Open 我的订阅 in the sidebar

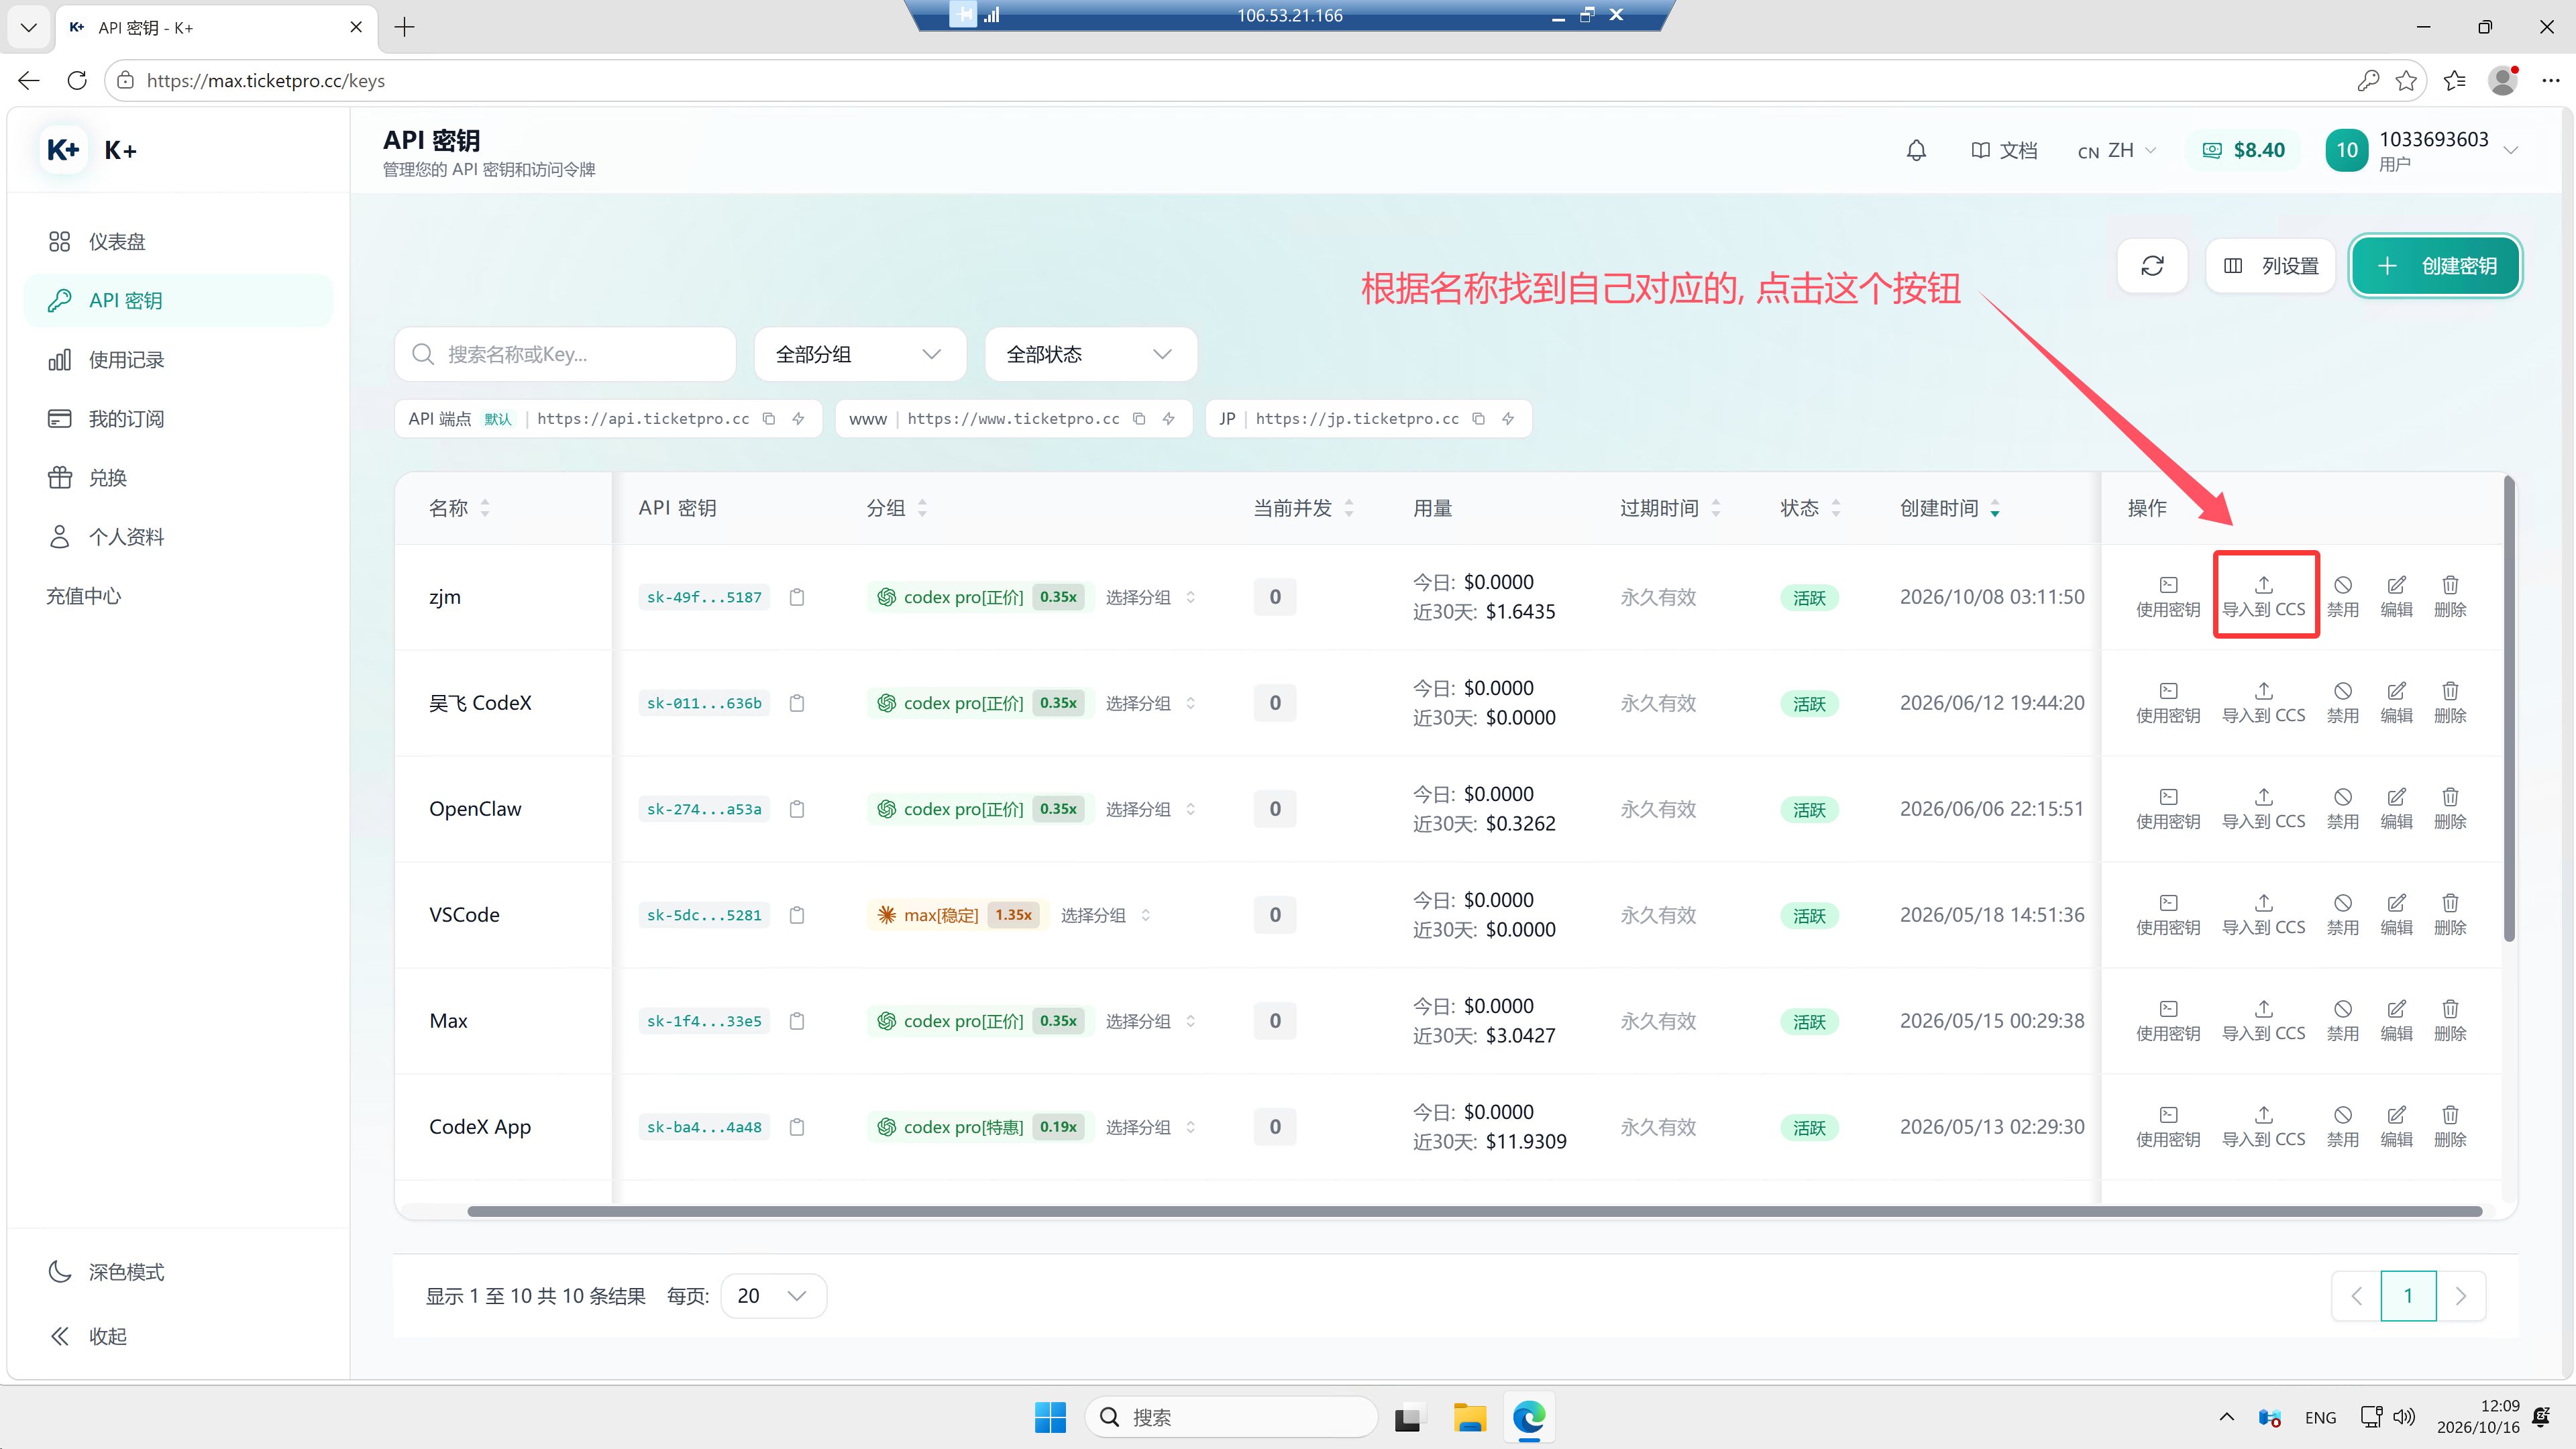click(178, 418)
